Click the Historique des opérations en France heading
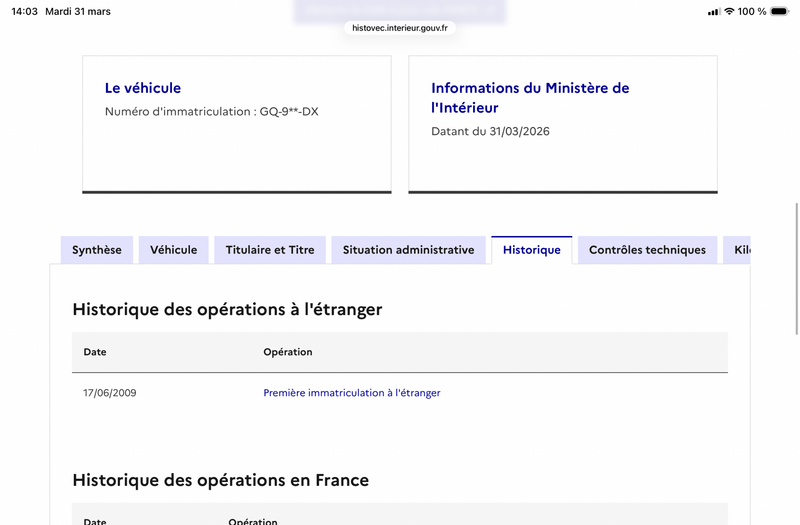Screen dimensions: 800x525 click(220, 480)
